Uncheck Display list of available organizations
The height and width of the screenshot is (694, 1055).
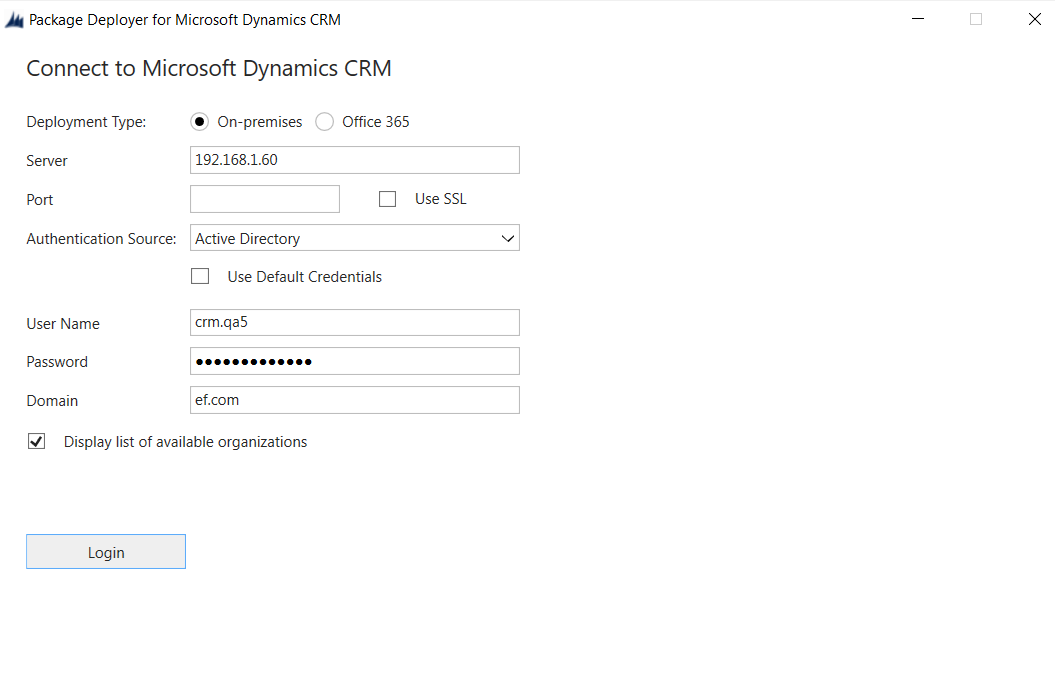37,441
